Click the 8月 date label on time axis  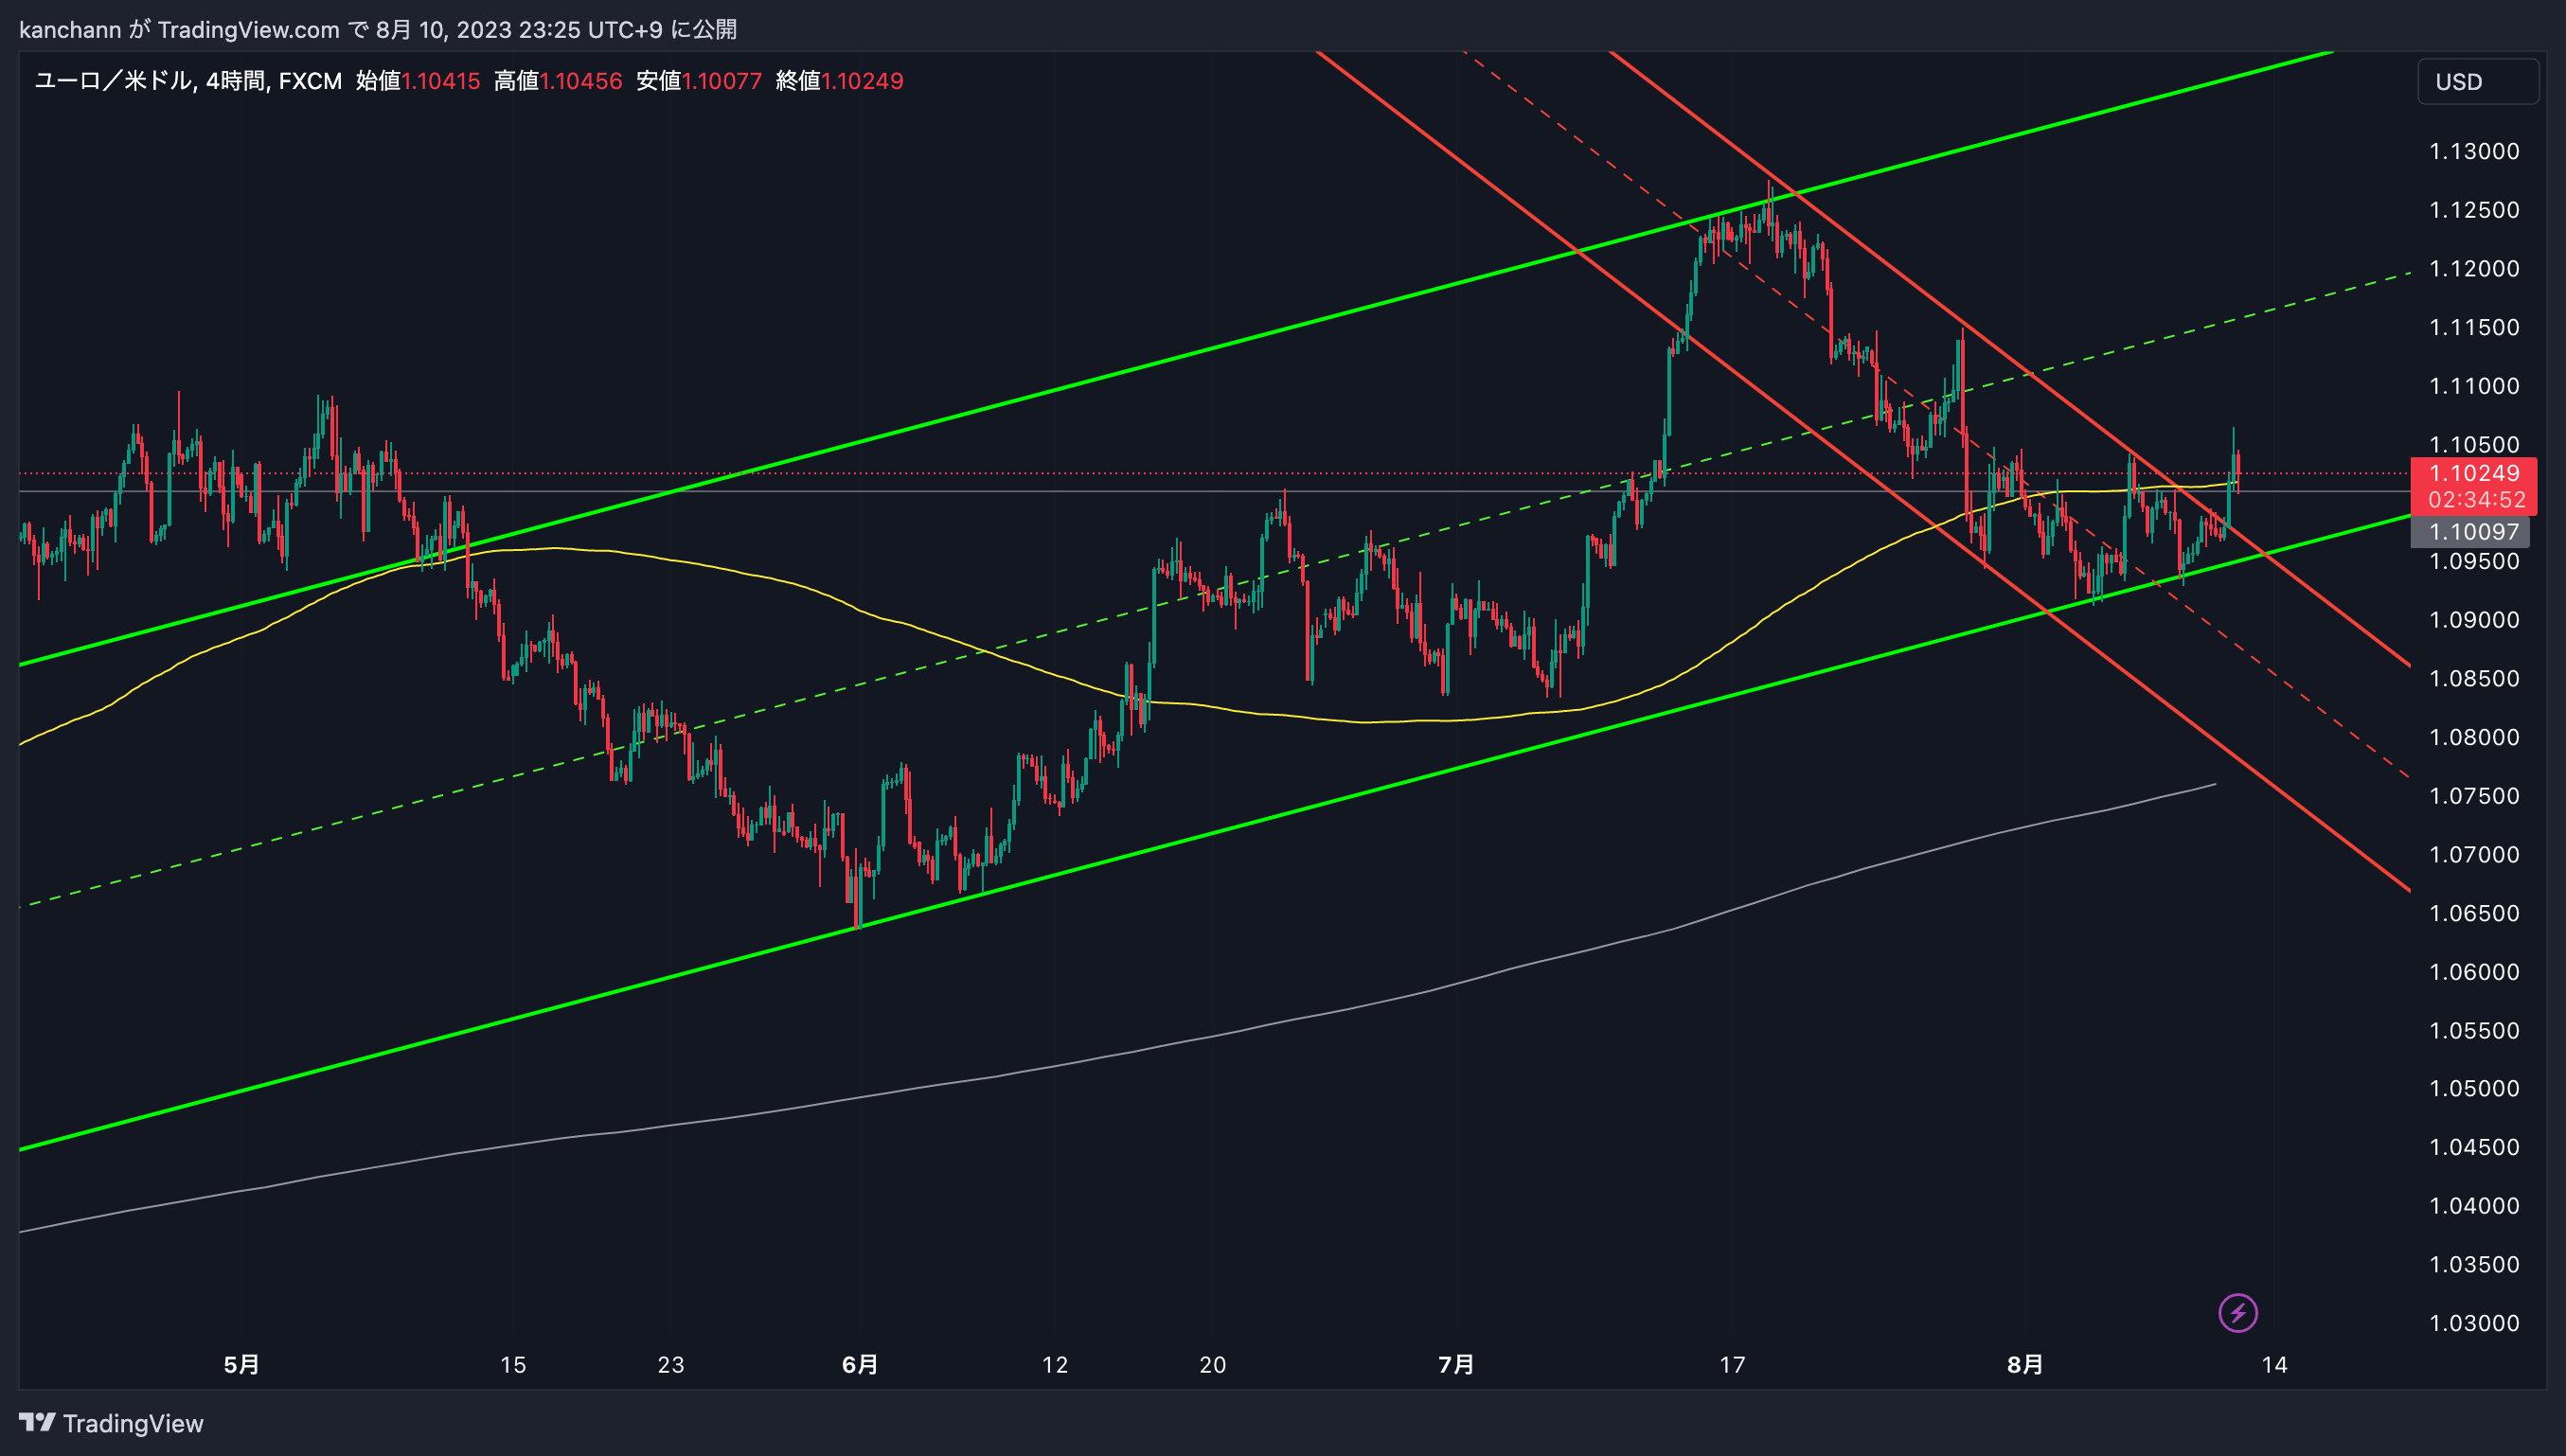point(2025,1364)
